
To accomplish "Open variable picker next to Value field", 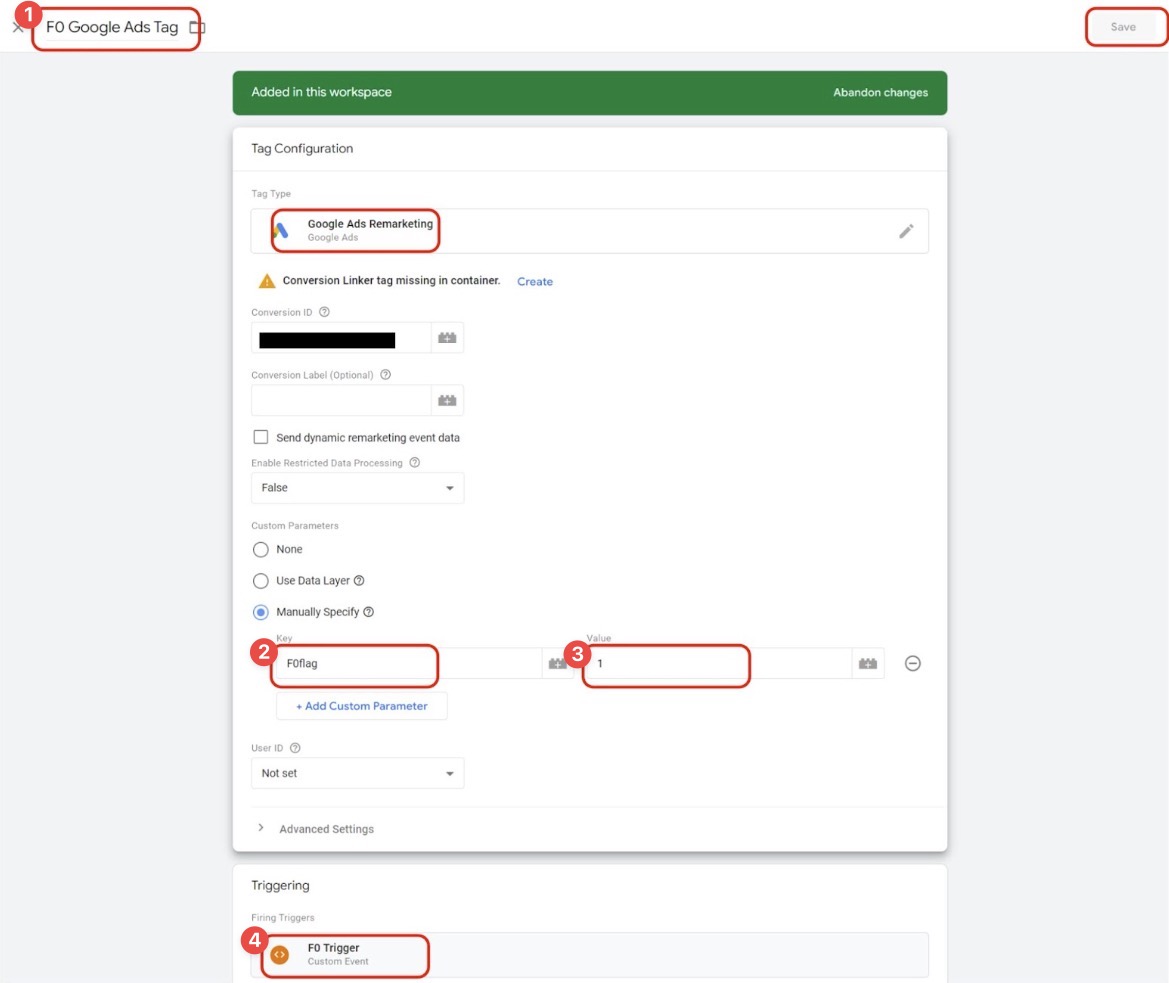I will (868, 663).
